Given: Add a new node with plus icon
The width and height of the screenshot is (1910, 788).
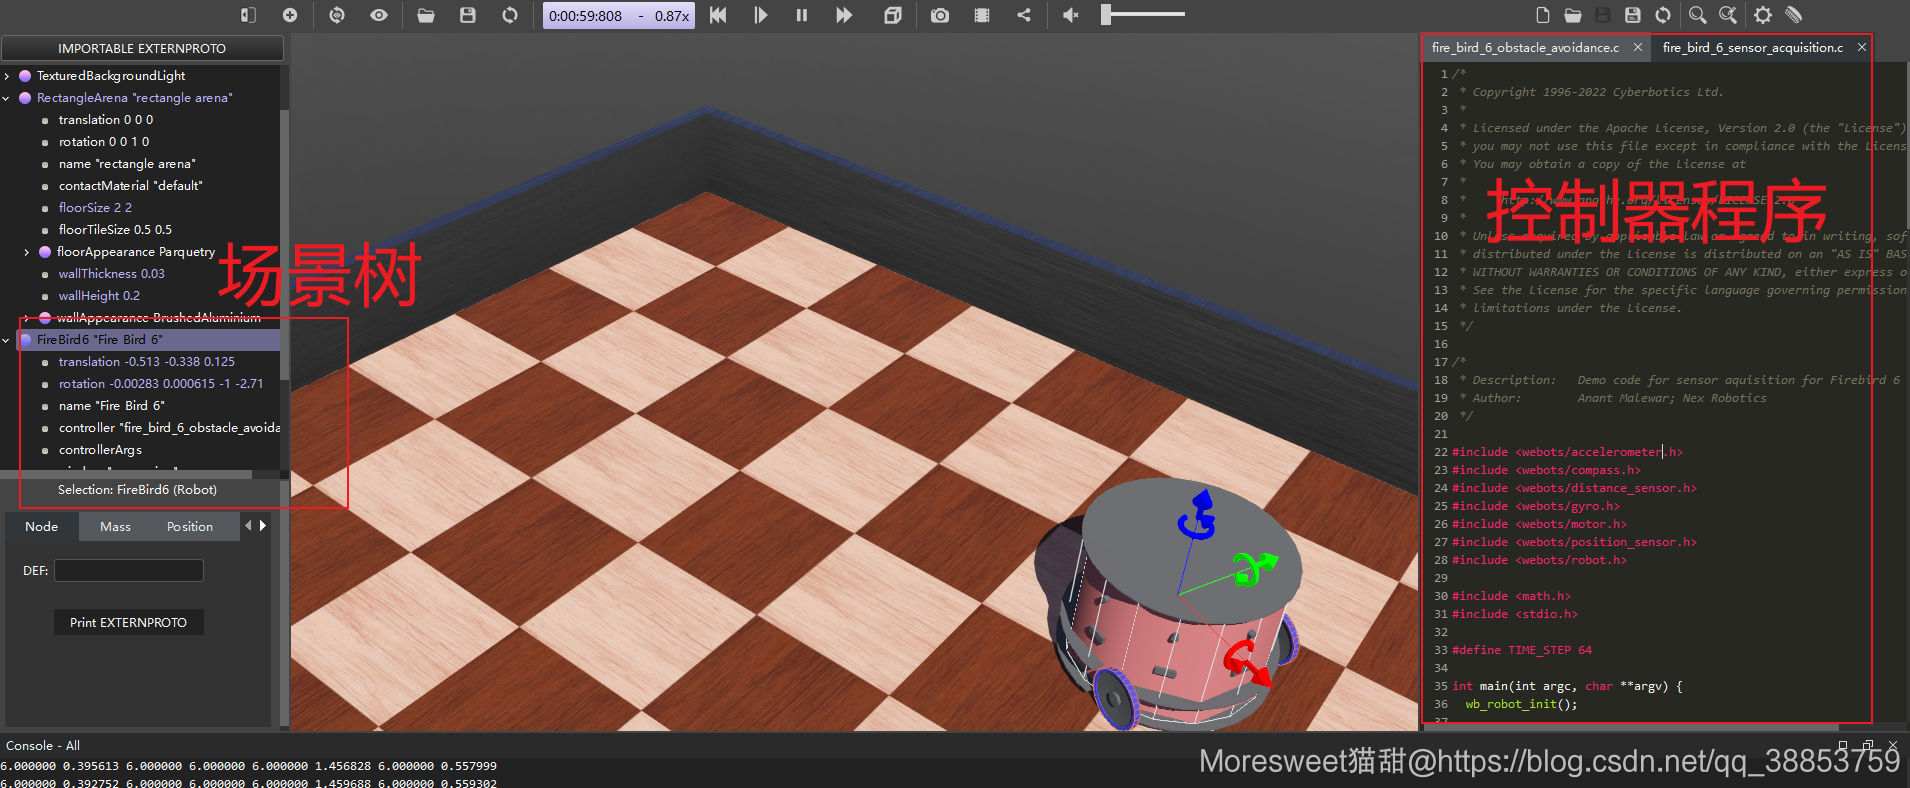Looking at the screenshot, I should pyautogui.click(x=290, y=15).
